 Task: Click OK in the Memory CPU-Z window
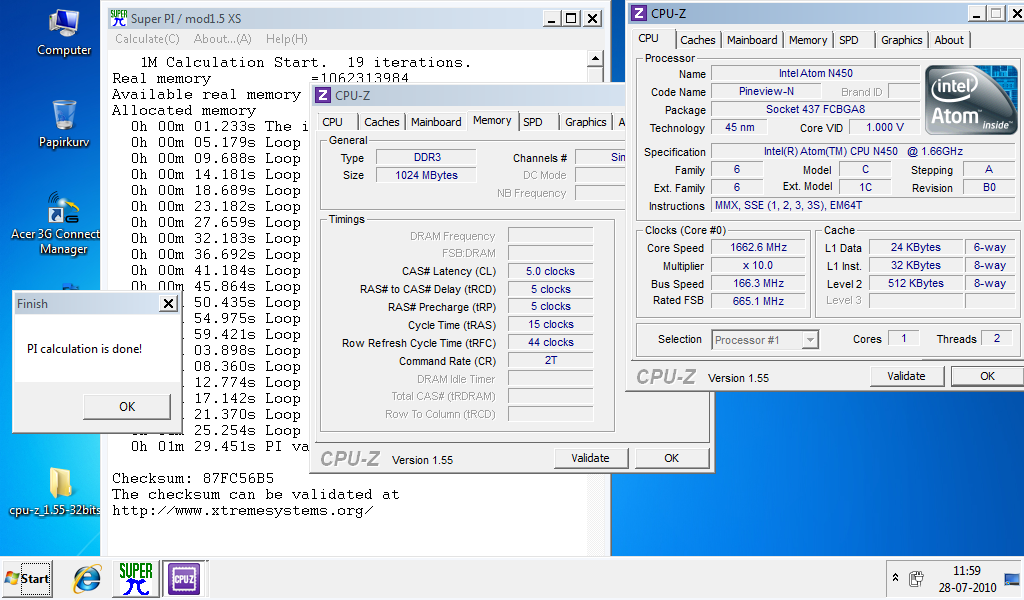pos(672,458)
